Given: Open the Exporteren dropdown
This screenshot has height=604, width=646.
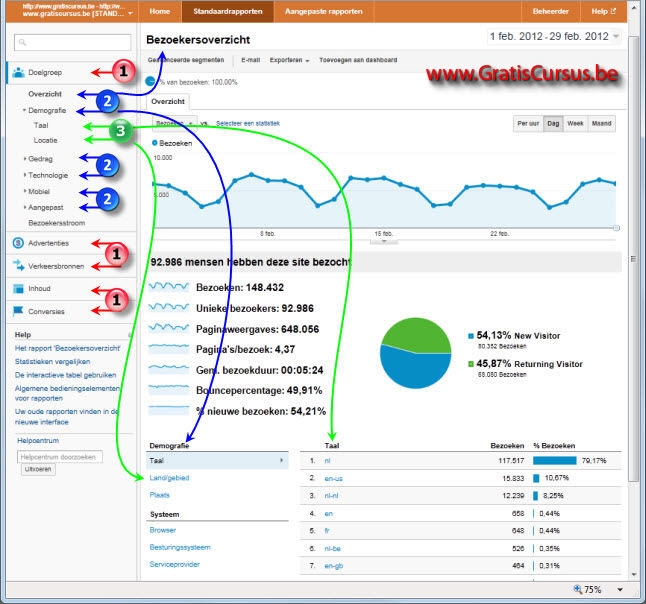Looking at the screenshot, I should pyautogui.click(x=289, y=60).
